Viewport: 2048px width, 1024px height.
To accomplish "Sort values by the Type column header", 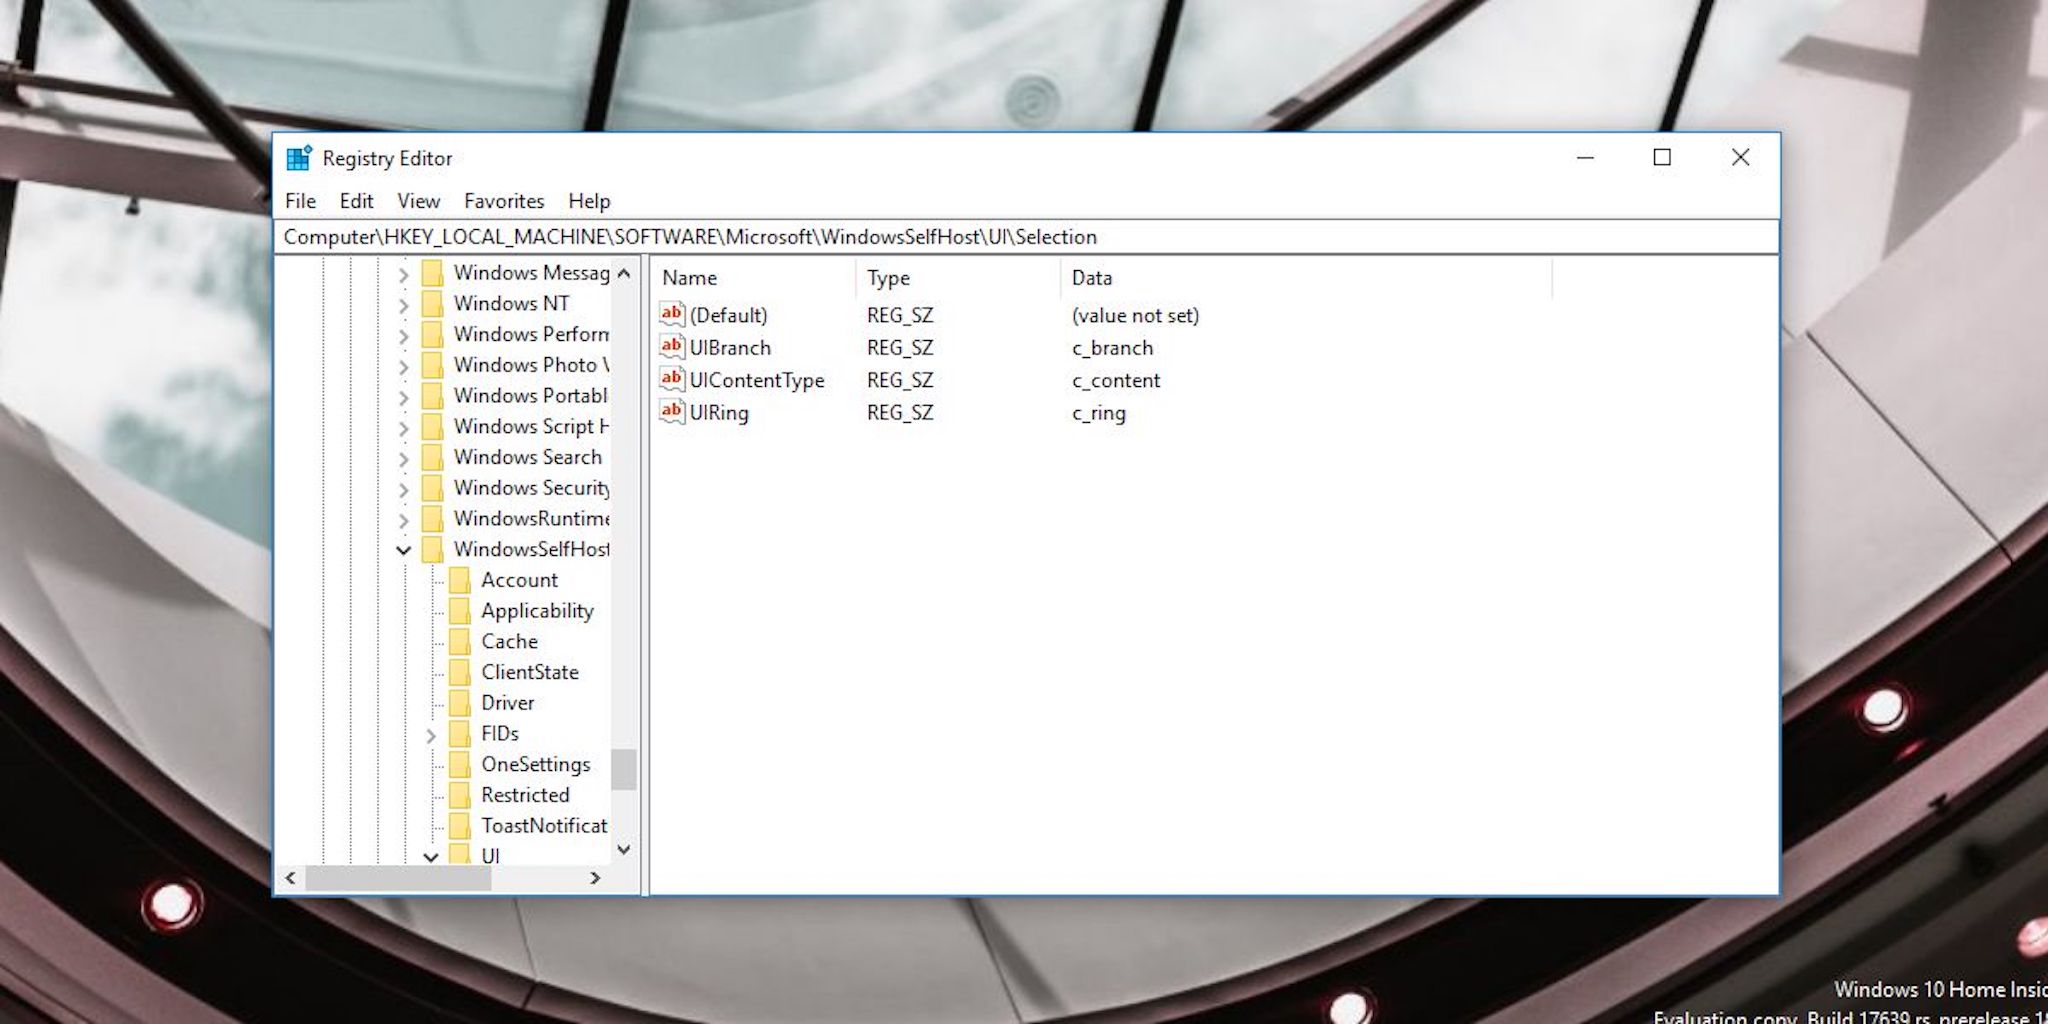I will click(x=958, y=278).
